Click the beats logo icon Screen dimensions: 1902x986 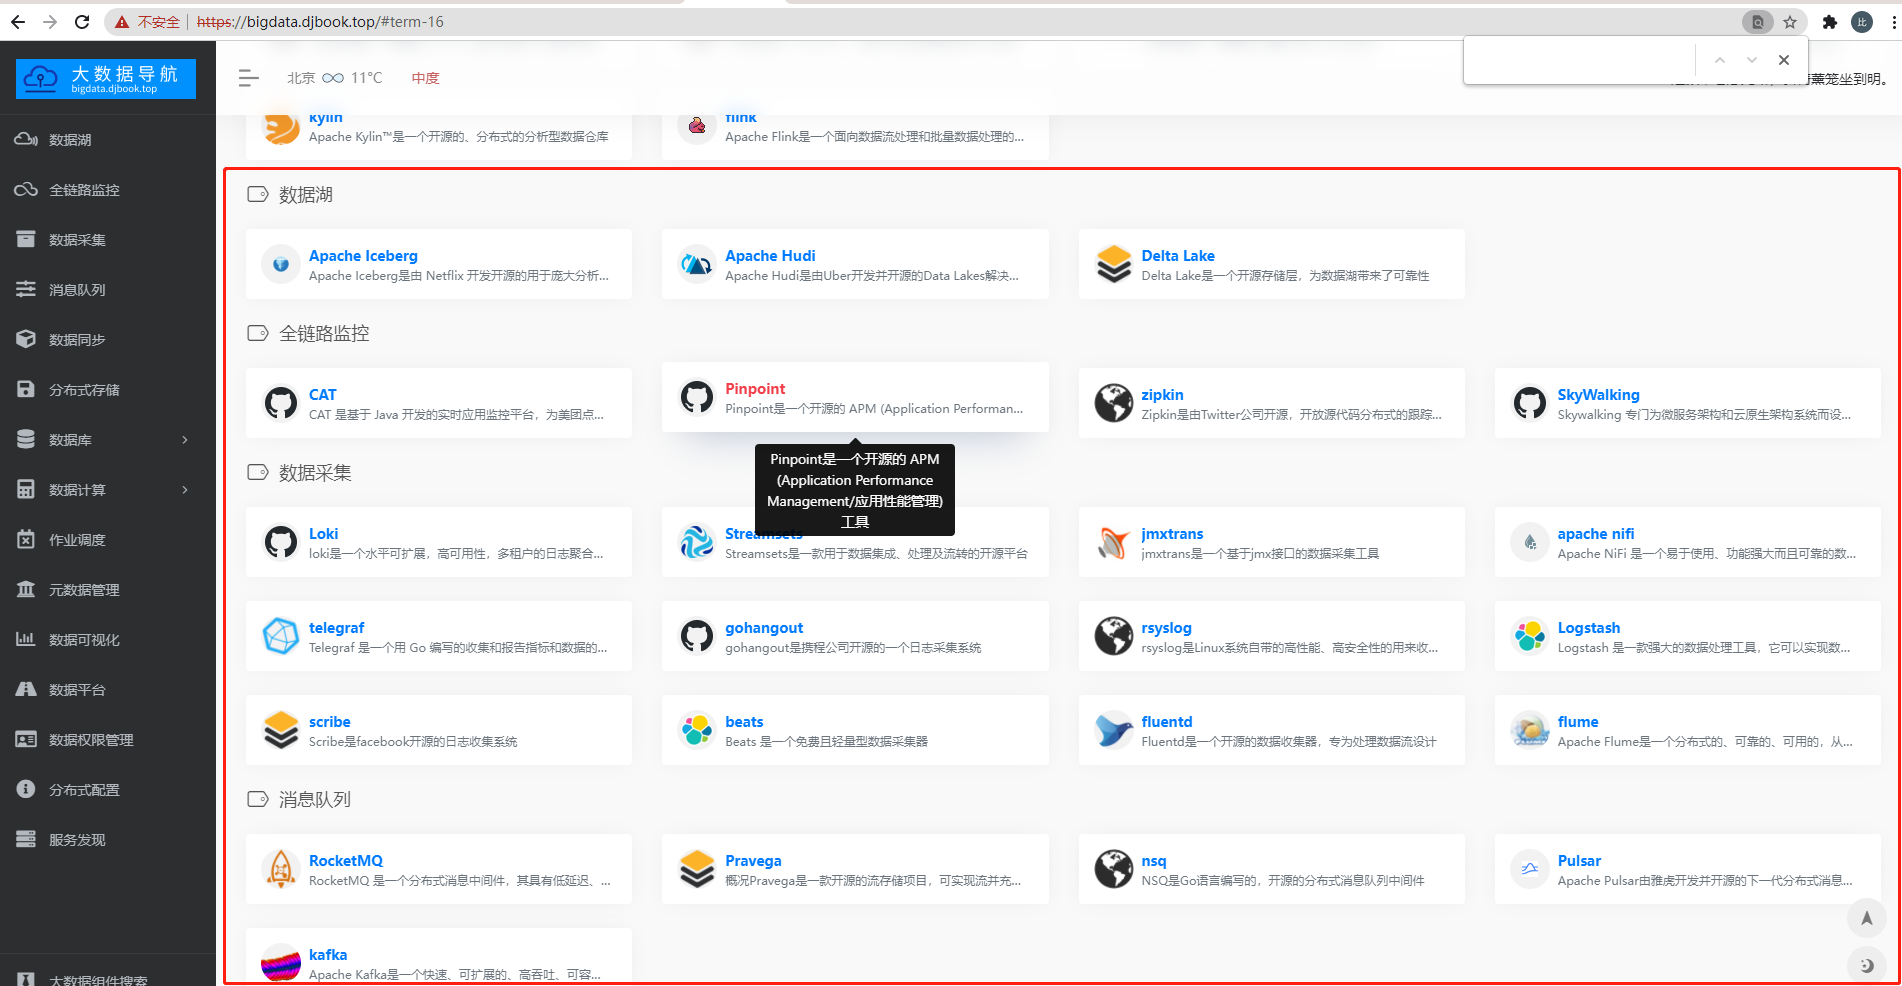696,731
